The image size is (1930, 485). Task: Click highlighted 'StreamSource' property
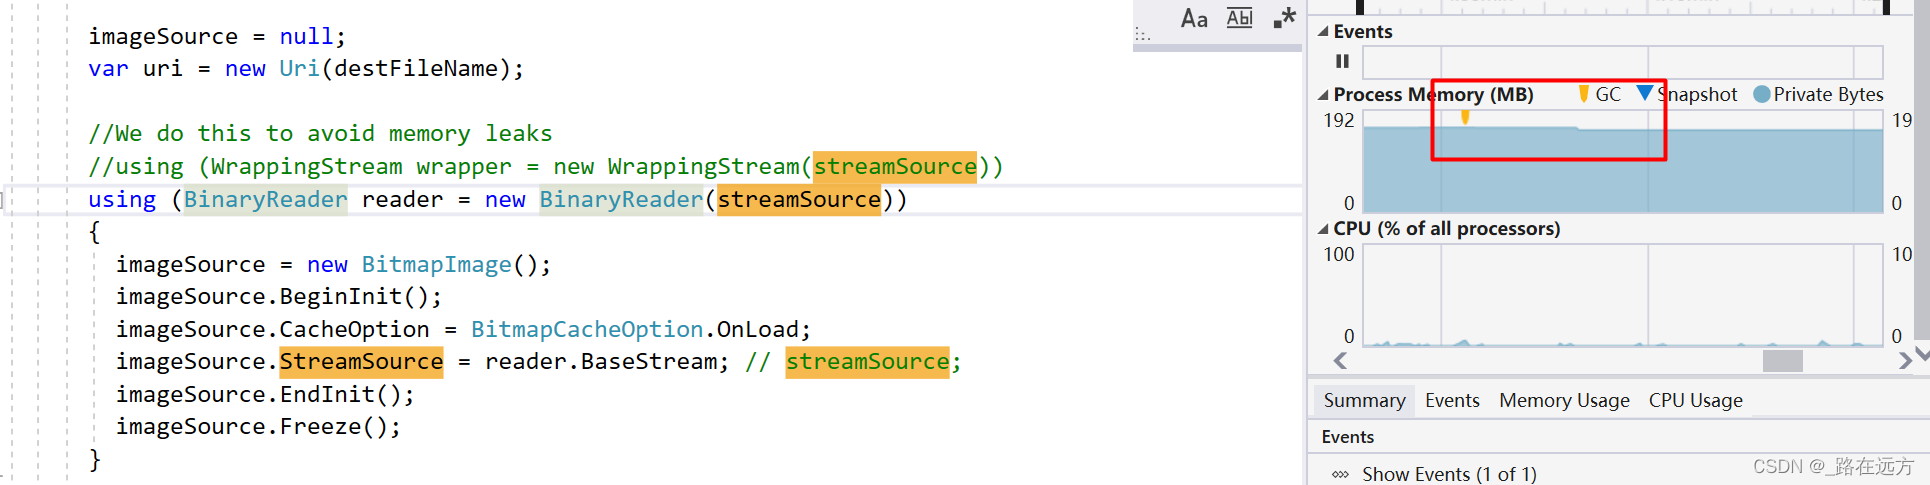[x=361, y=362]
